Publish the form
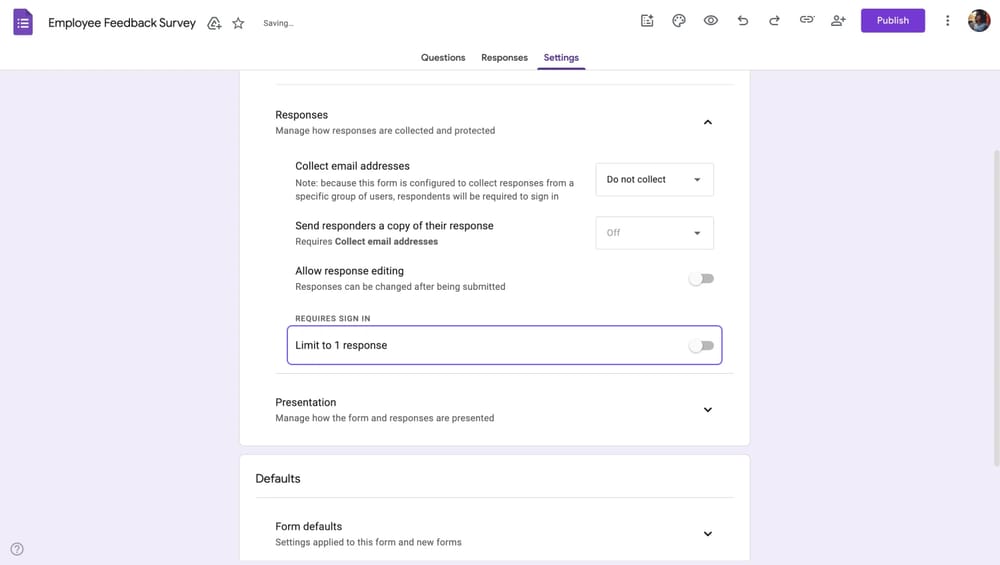Screen dimensions: 1000x565 (892, 20)
